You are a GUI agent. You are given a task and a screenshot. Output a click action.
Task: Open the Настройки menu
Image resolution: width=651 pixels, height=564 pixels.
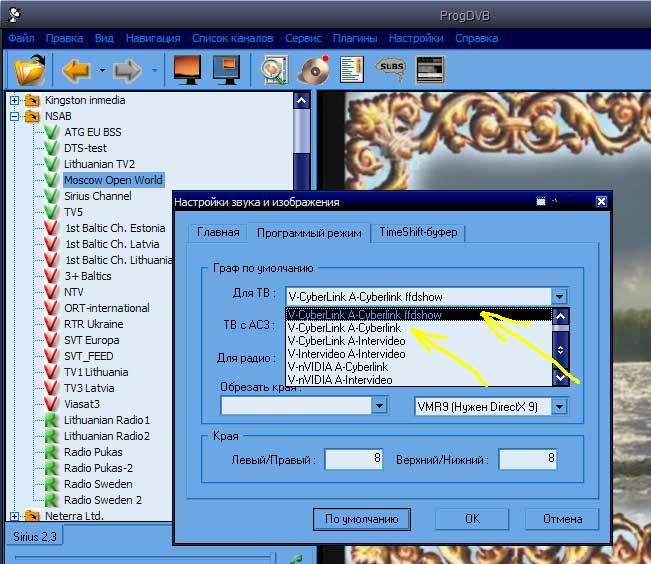coord(416,38)
